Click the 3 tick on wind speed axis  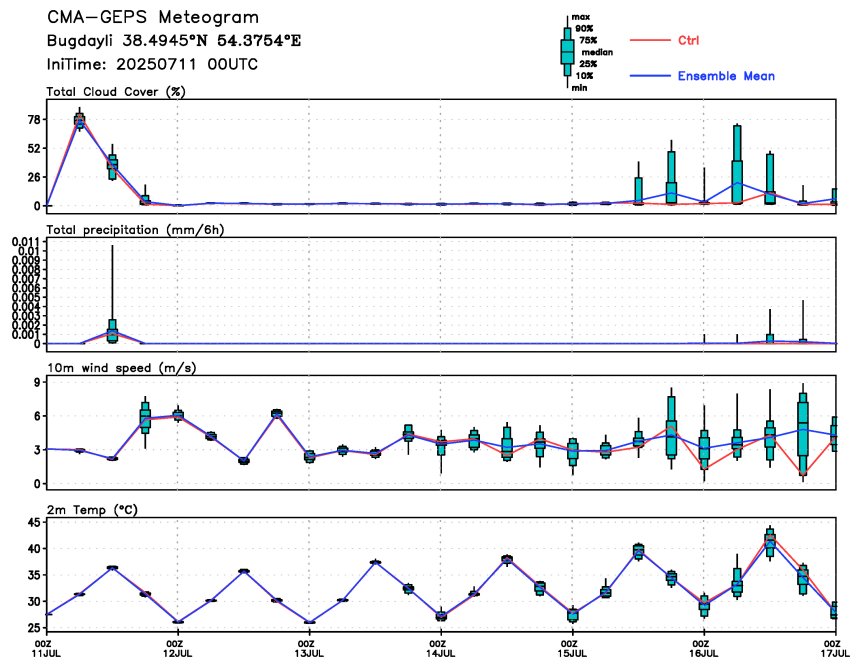[x=37, y=450]
